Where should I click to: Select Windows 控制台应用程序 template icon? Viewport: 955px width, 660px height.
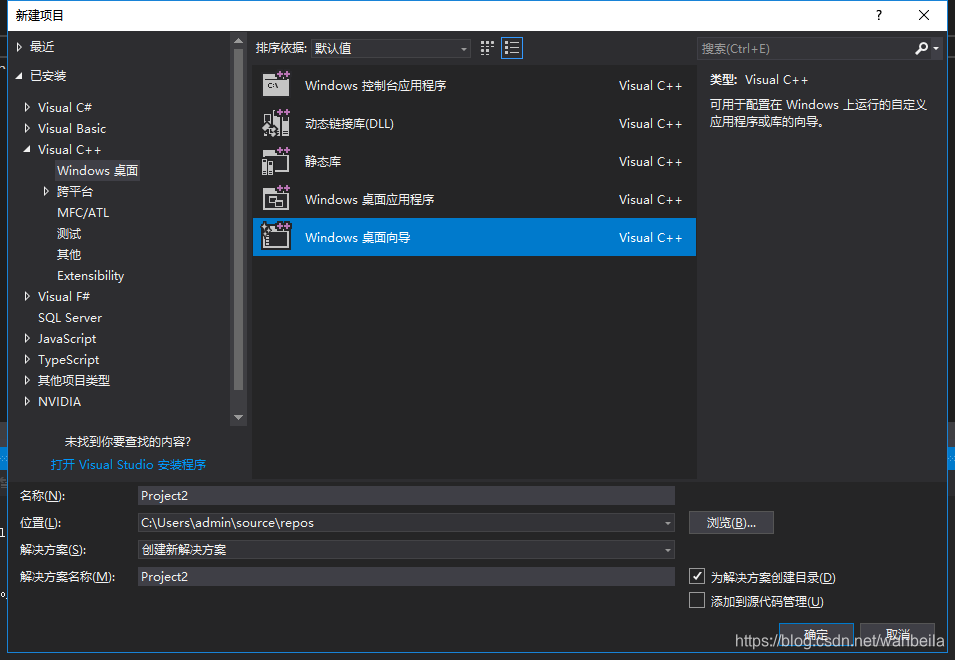point(276,85)
